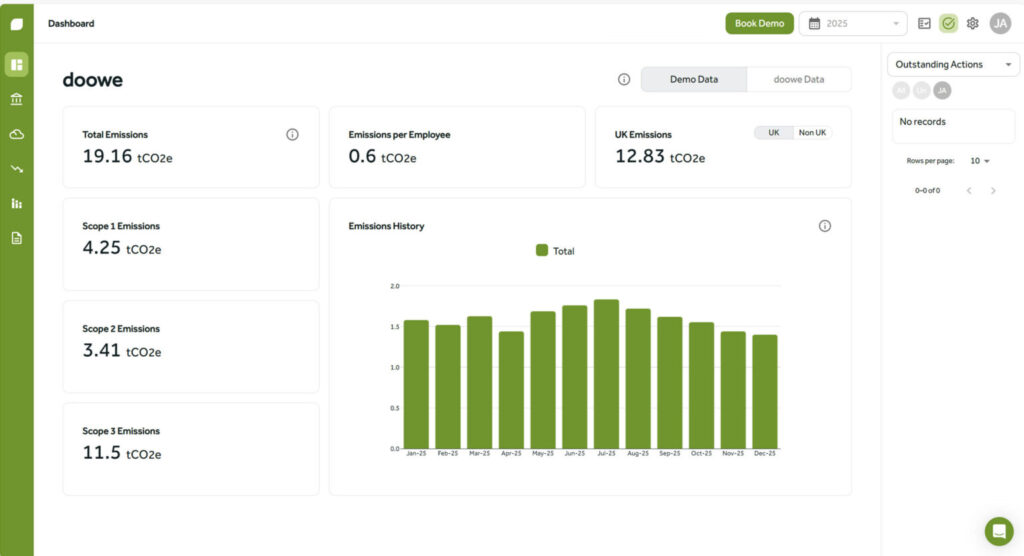Click the Jul-25 bar in Emissions History
The height and width of the screenshot is (556, 1024).
coord(606,374)
